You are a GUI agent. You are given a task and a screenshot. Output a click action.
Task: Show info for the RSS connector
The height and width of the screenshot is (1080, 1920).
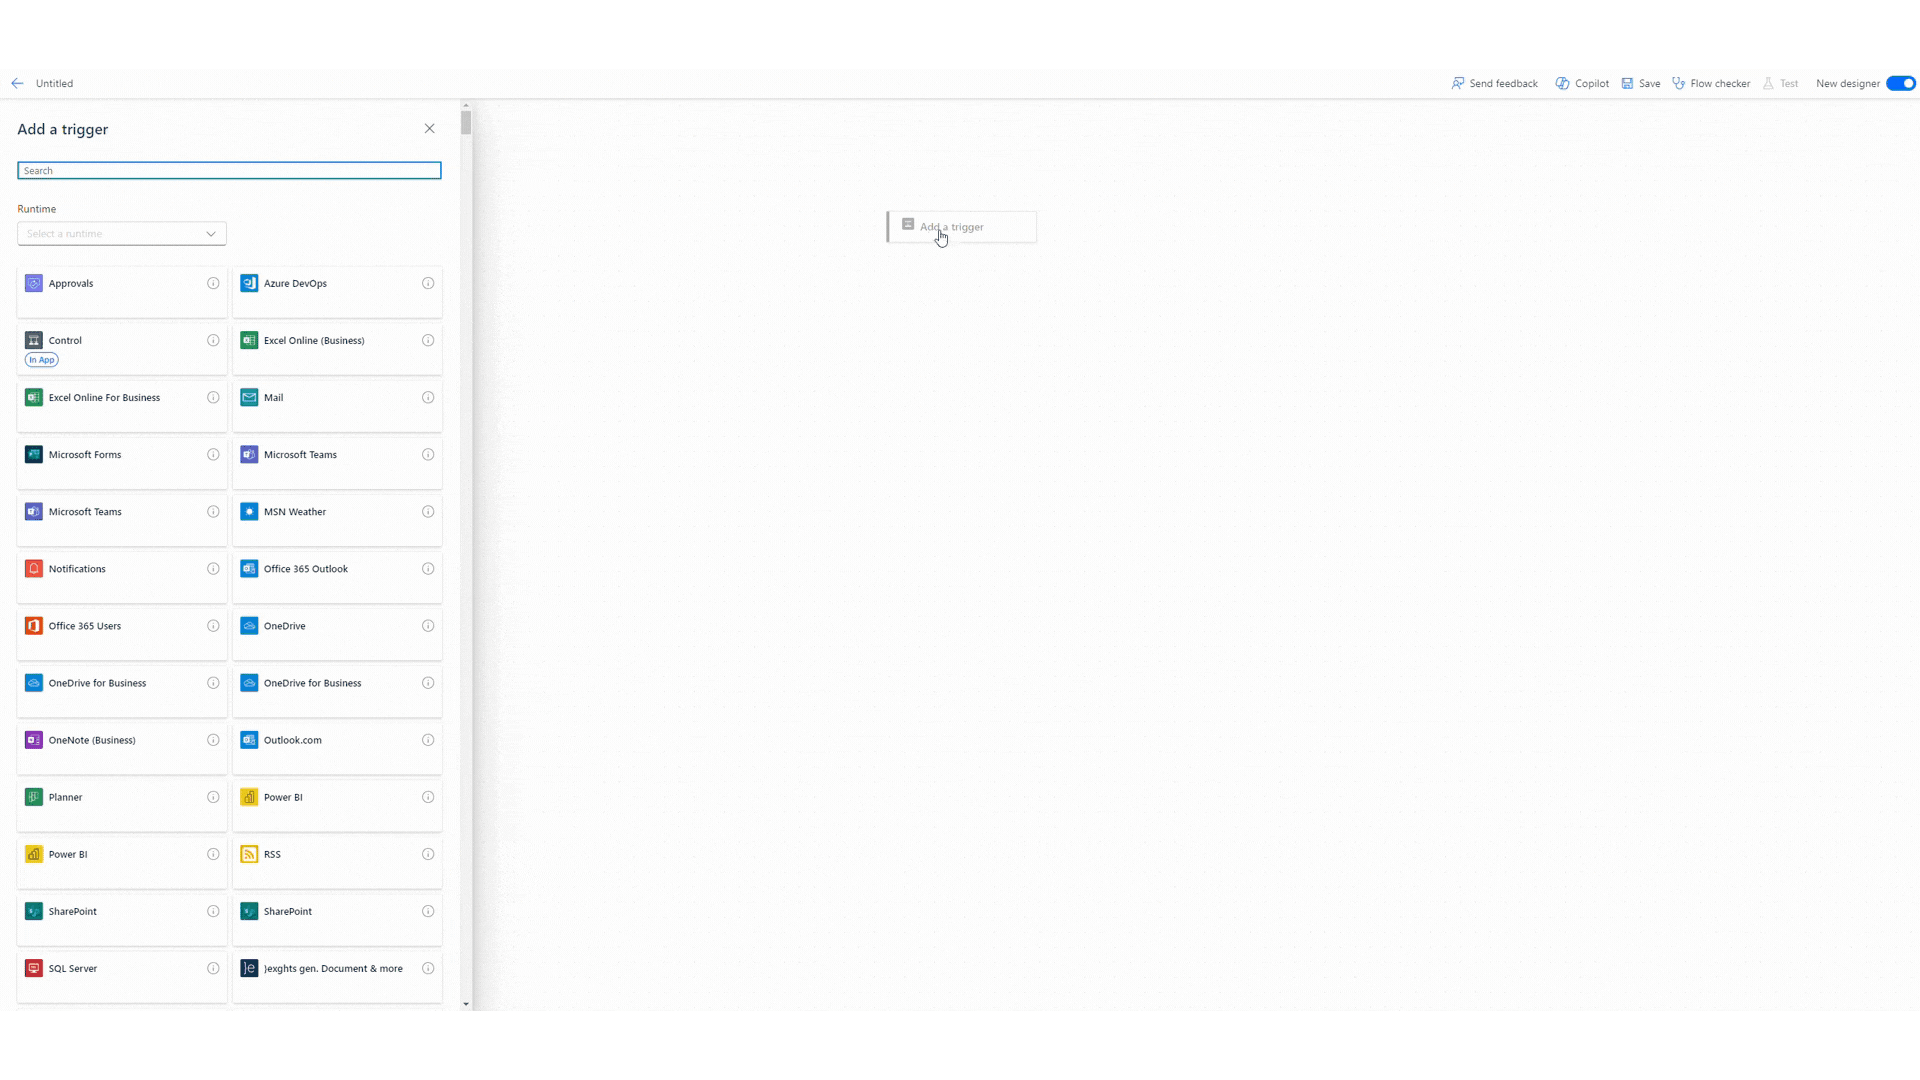(x=428, y=854)
